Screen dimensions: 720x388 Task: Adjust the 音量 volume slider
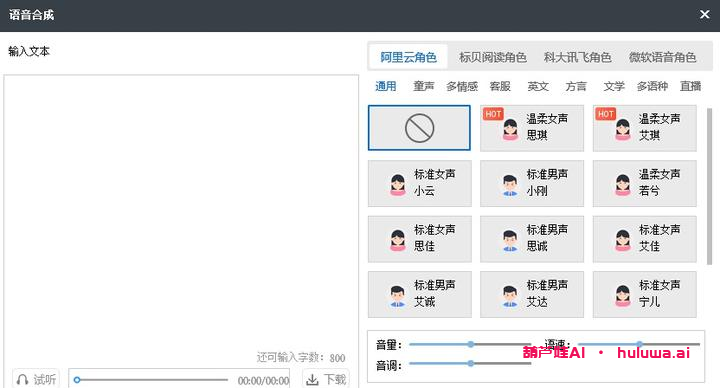(470, 344)
